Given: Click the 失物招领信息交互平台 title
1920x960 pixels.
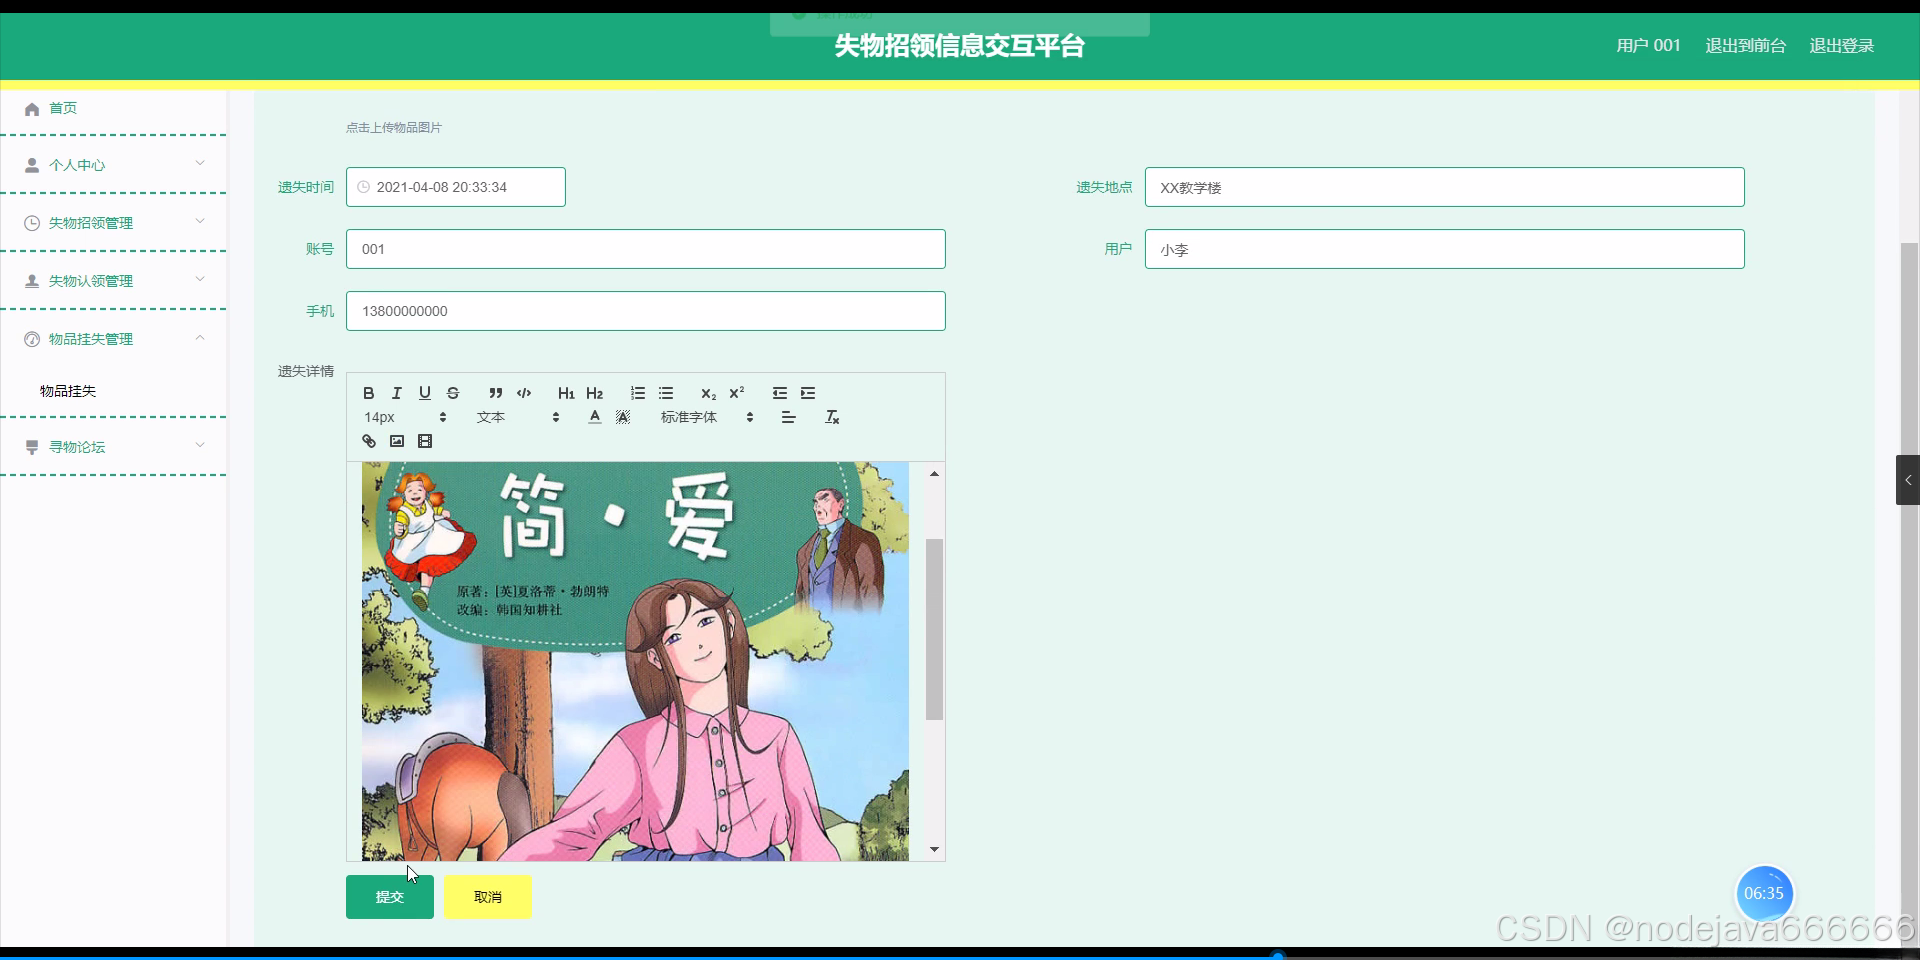Looking at the screenshot, I should coord(959,46).
